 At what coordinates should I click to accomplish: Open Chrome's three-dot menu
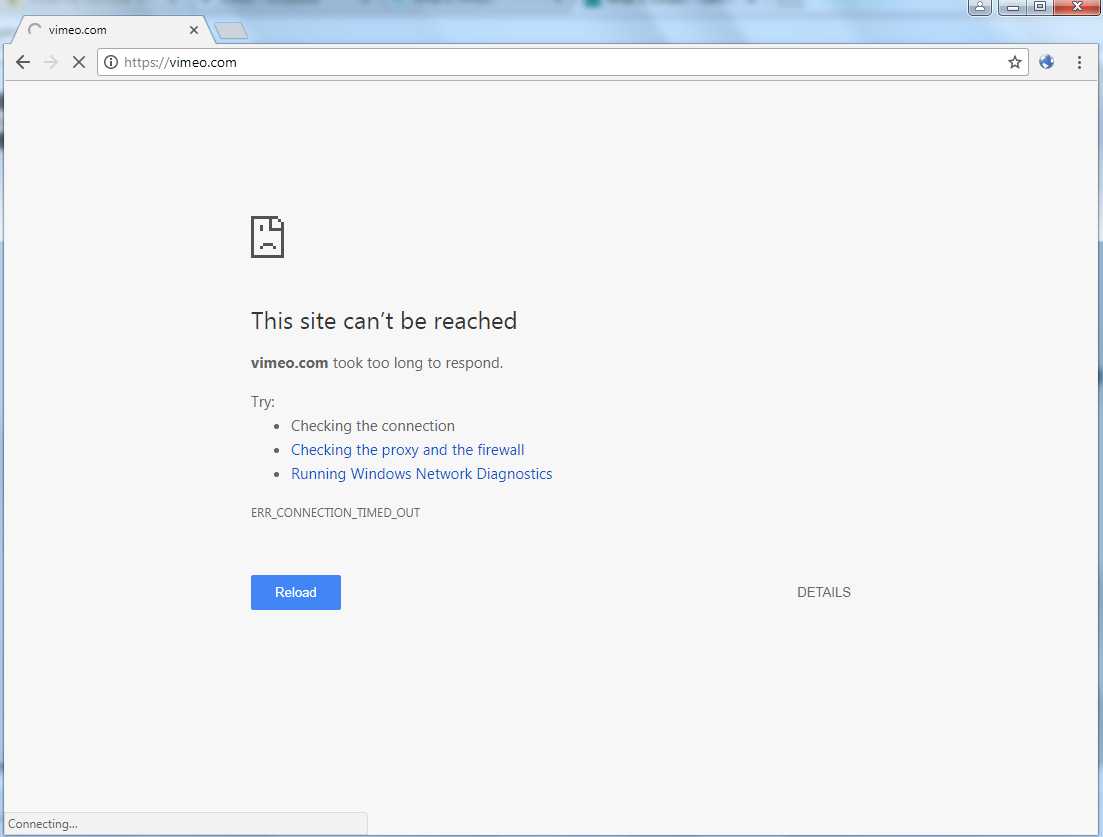(x=1079, y=63)
